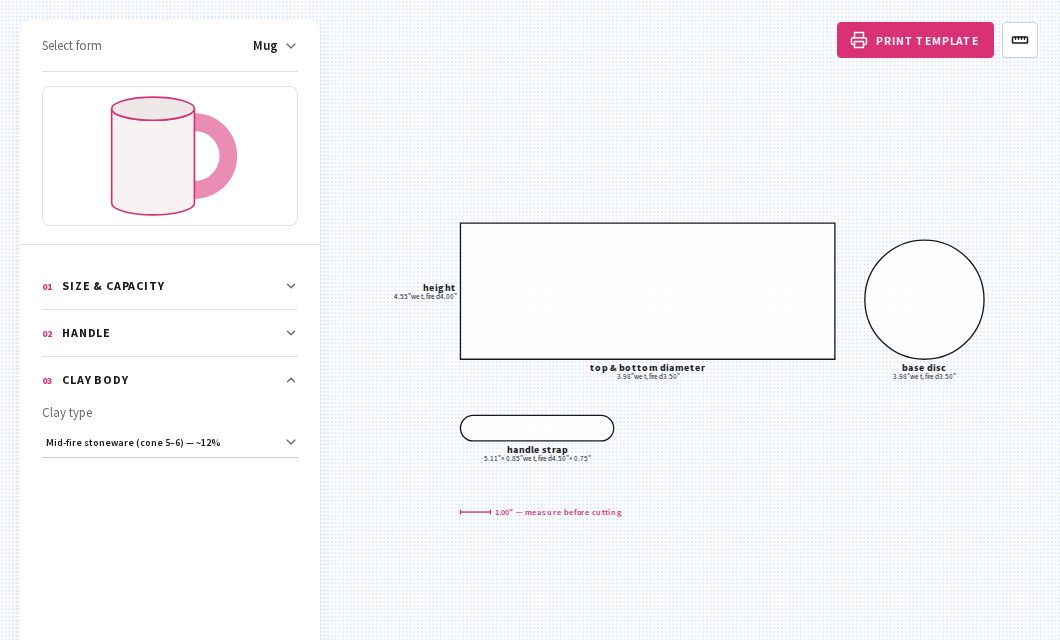The image size is (1060, 640).
Task: Open the Clay type dropdown
Action: pos(170,443)
